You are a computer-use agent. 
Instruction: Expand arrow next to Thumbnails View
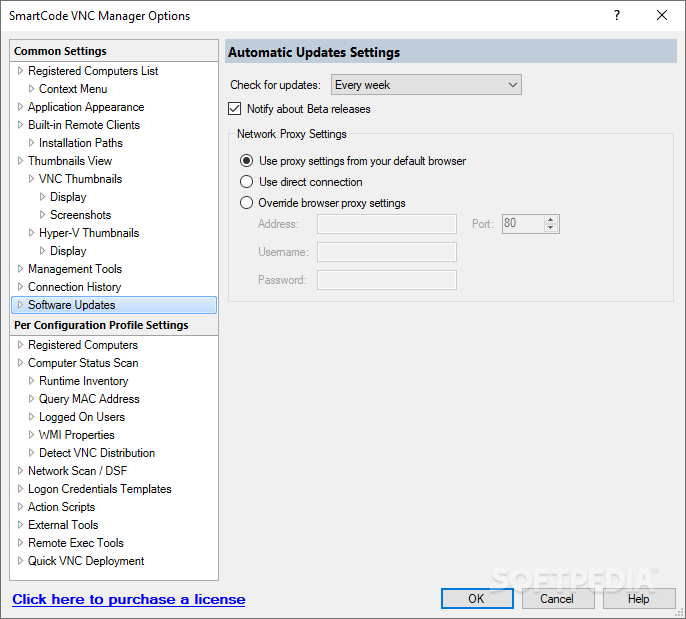[x=20, y=161]
